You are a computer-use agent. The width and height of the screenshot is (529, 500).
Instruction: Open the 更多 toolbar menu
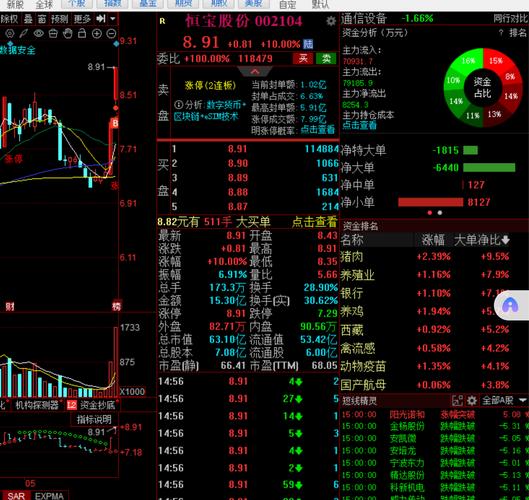pyautogui.click(x=82, y=19)
